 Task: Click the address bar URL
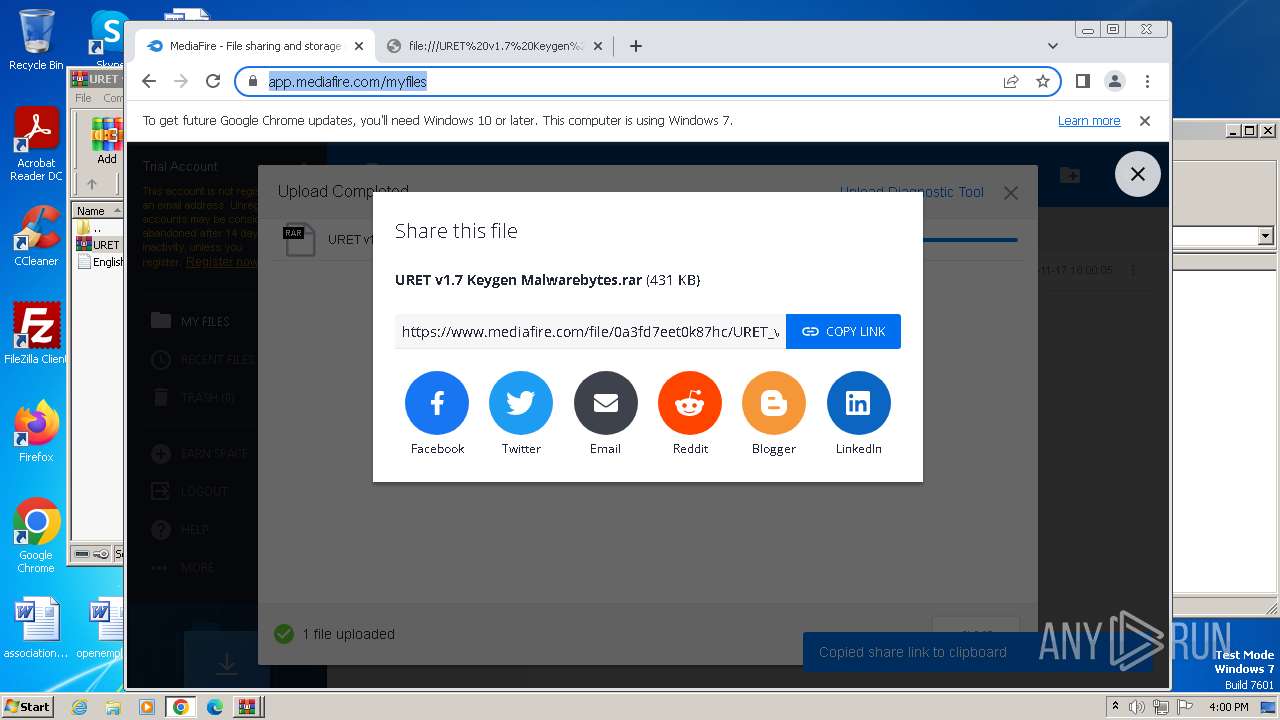pyautogui.click(x=347, y=82)
